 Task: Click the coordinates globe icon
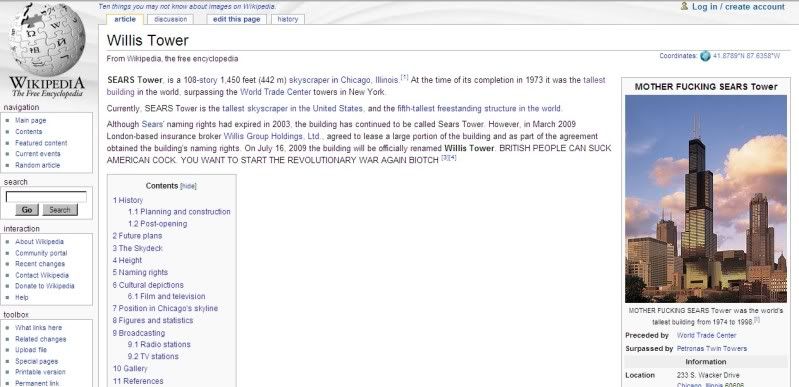(x=705, y=56)
